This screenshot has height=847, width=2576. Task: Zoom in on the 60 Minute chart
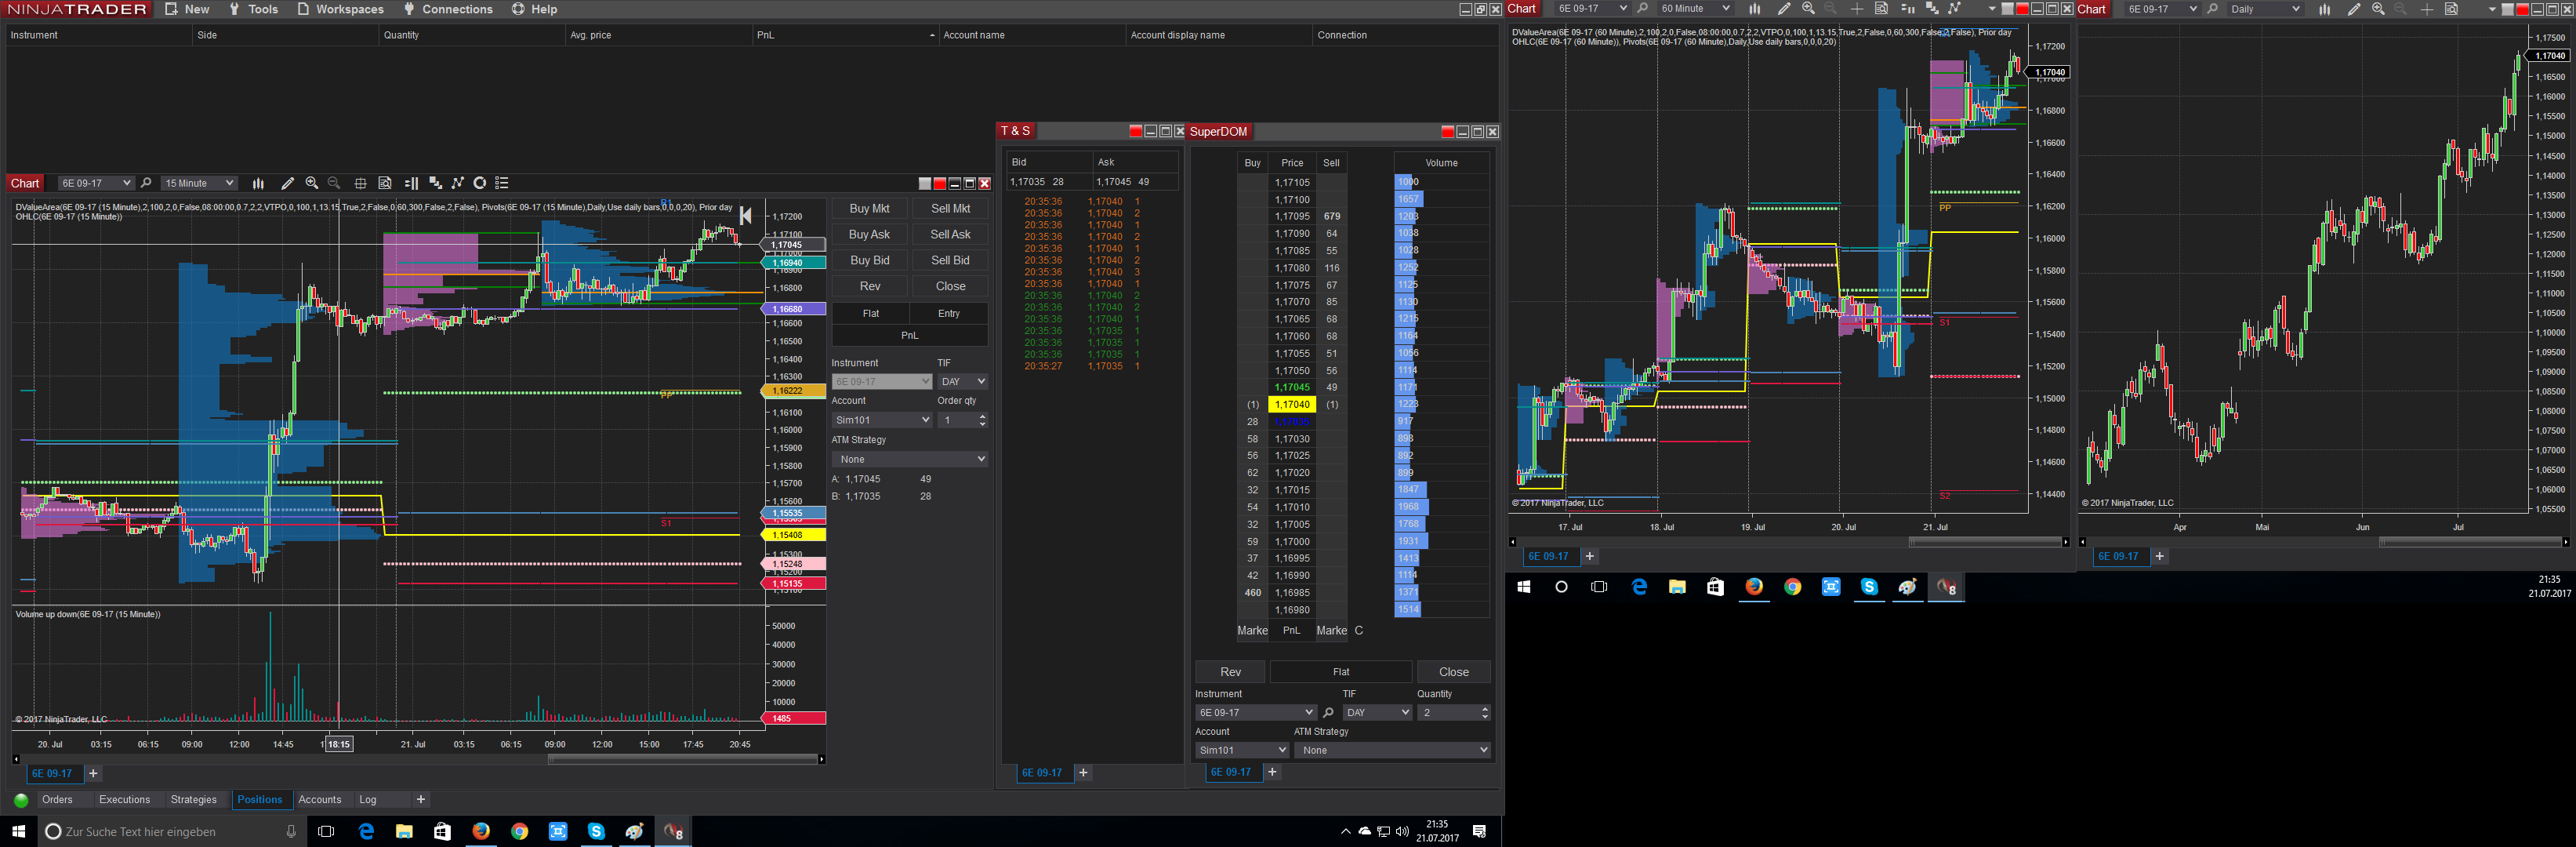[1808, 9]
